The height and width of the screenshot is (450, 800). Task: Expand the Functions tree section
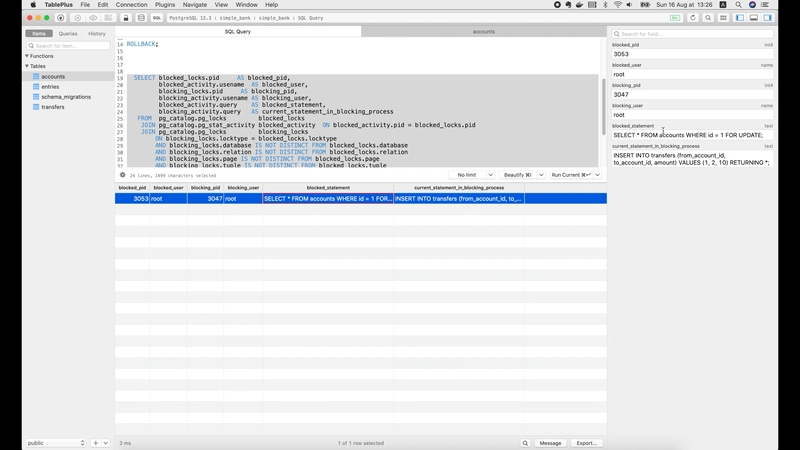[27, 56]
